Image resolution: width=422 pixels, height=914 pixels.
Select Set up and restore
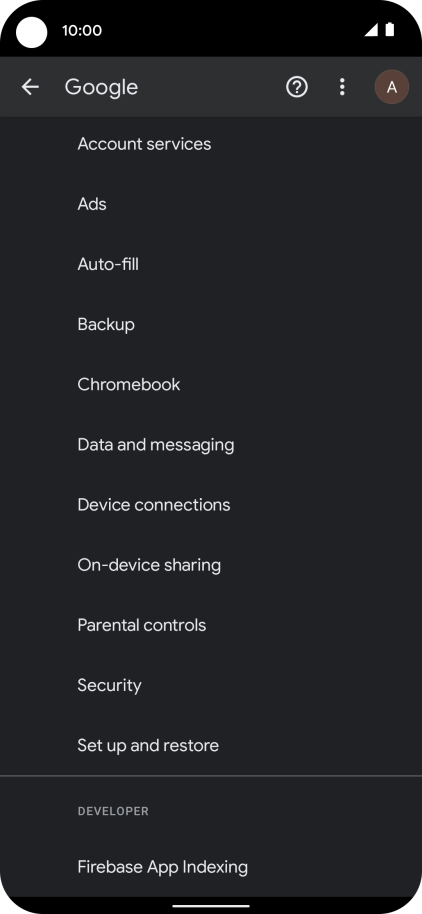tap(211, 745)
